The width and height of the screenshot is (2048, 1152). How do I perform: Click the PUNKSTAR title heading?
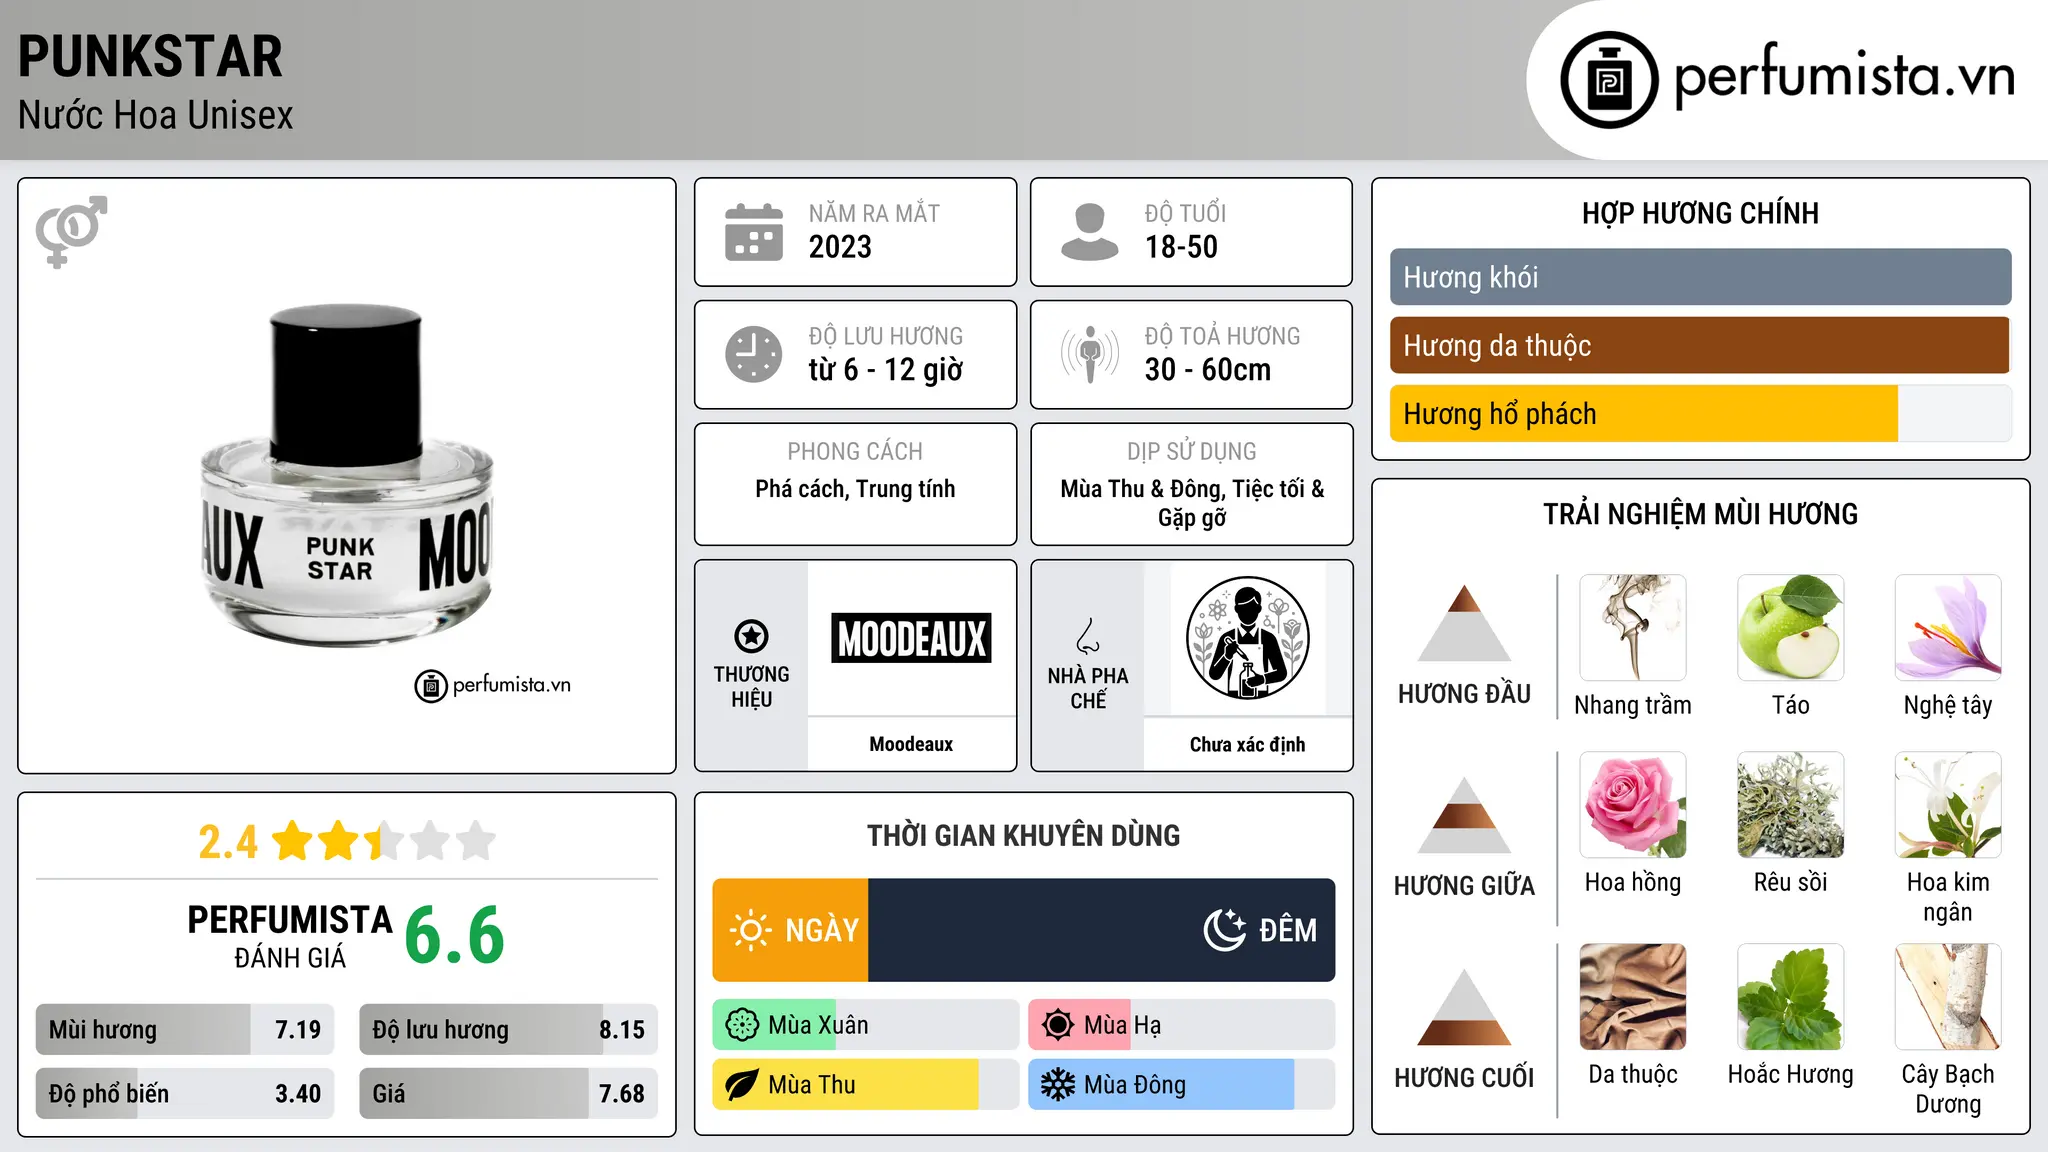click(x=150, y=56)
